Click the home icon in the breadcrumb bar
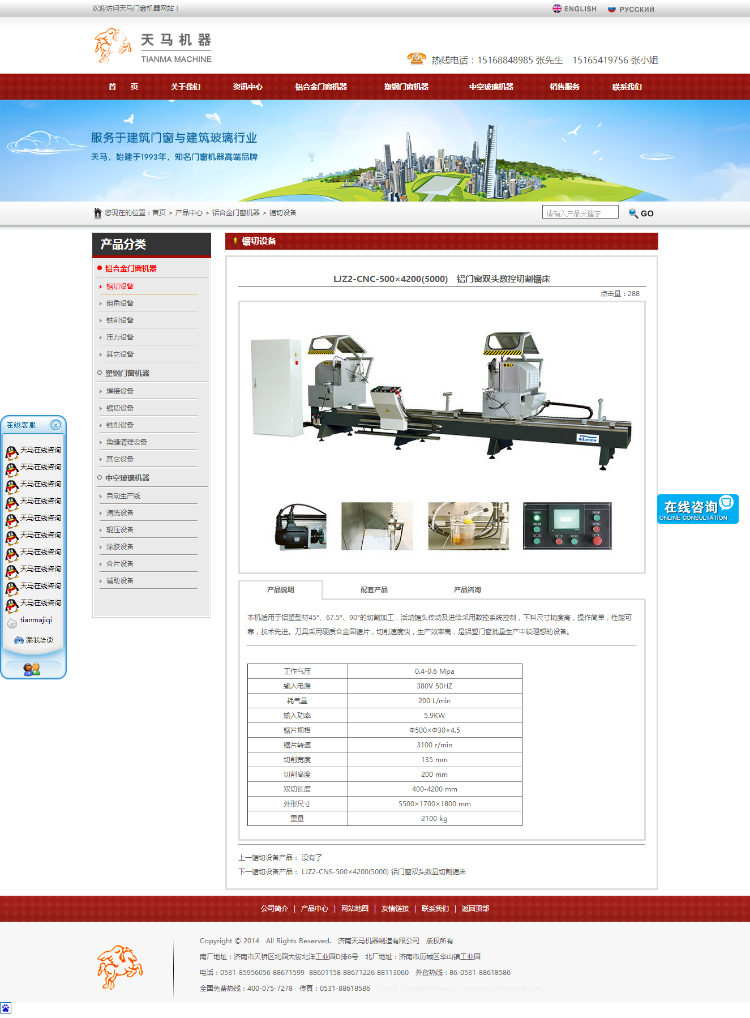Image resolution: width=750 pixels, height=1018 pixels. [x=98, y=213]
